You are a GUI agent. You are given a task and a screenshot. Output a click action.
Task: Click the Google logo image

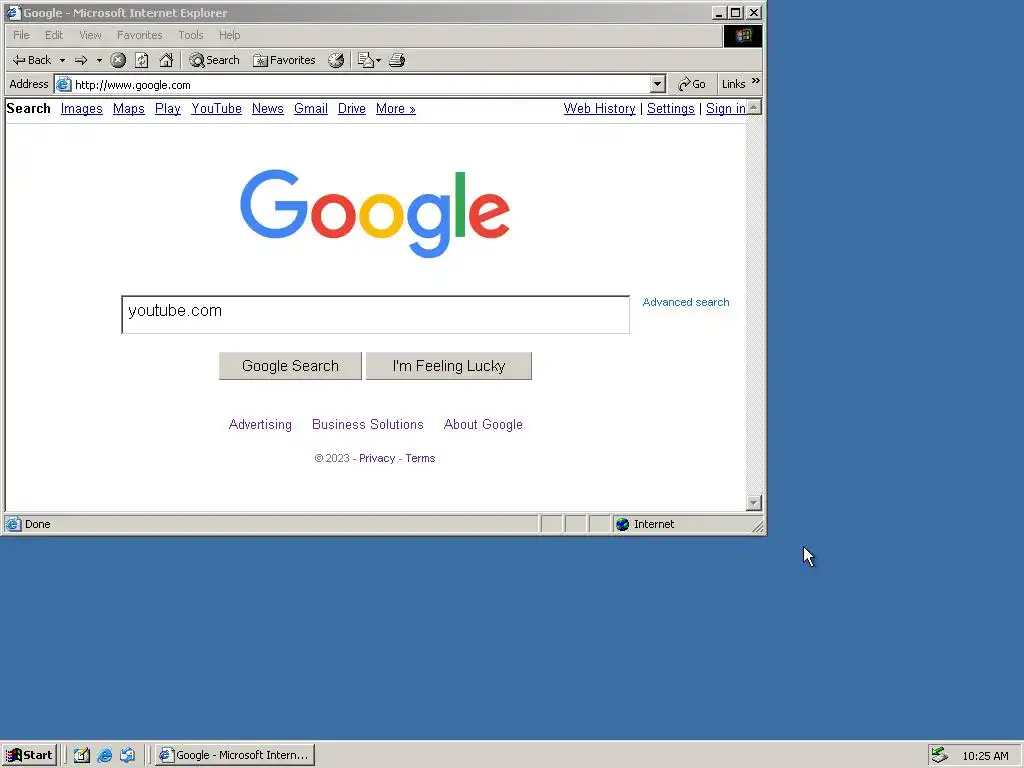(375, 213)
